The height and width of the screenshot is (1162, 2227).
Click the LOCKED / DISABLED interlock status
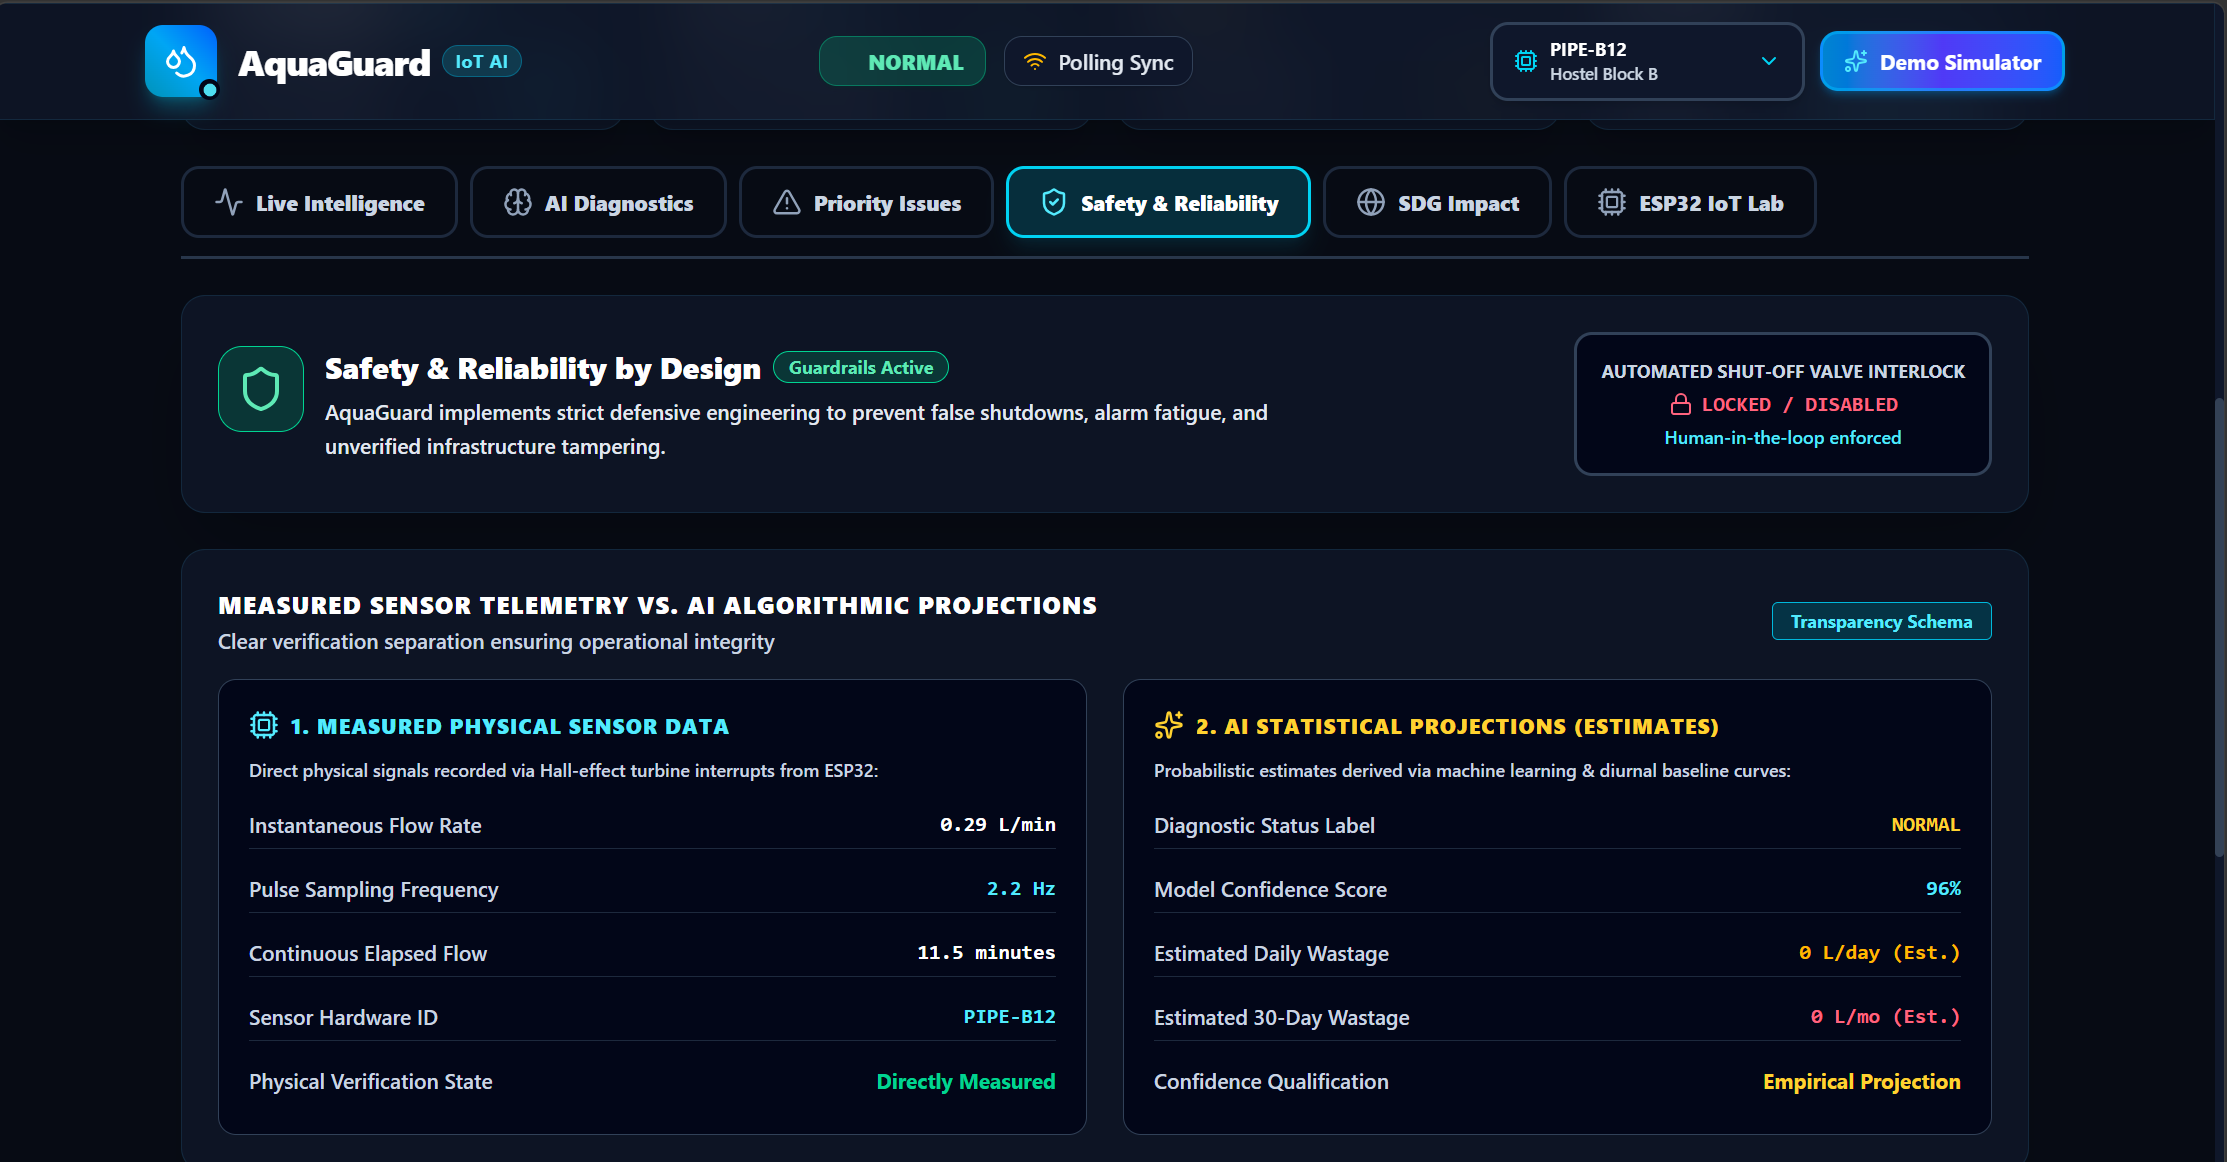point(1784,404)
